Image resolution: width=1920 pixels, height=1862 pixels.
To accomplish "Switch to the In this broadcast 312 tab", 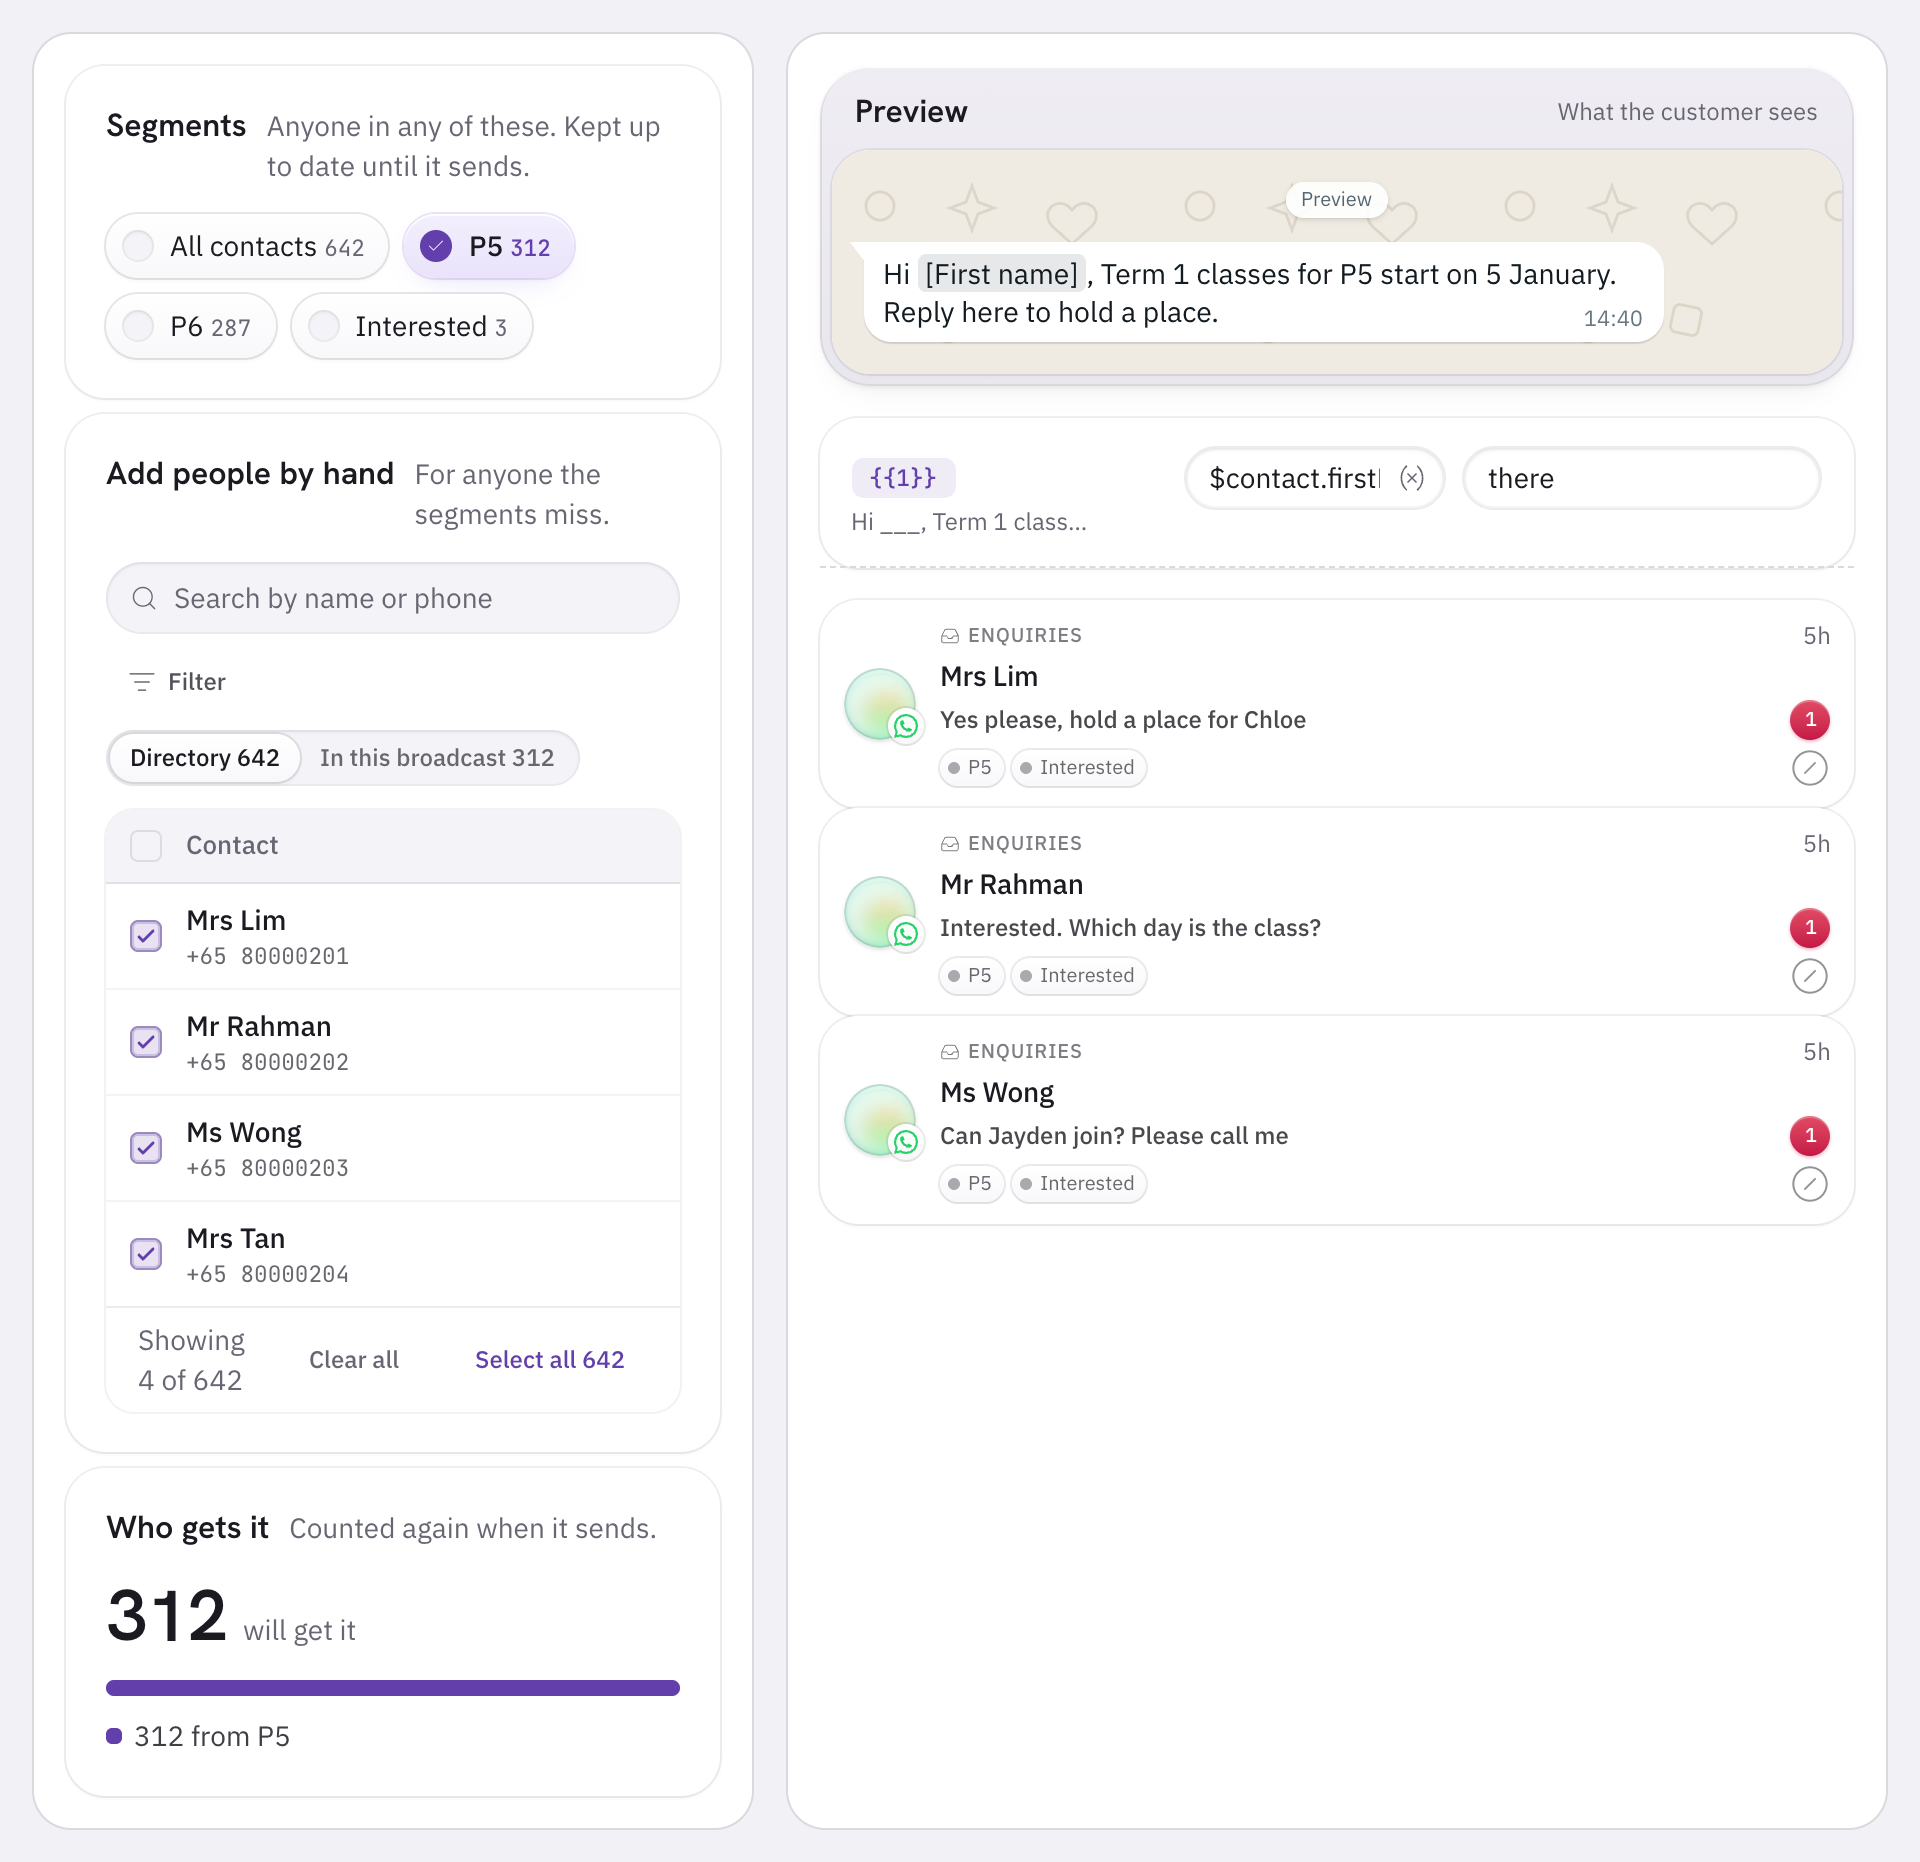I will pos(437,758).
